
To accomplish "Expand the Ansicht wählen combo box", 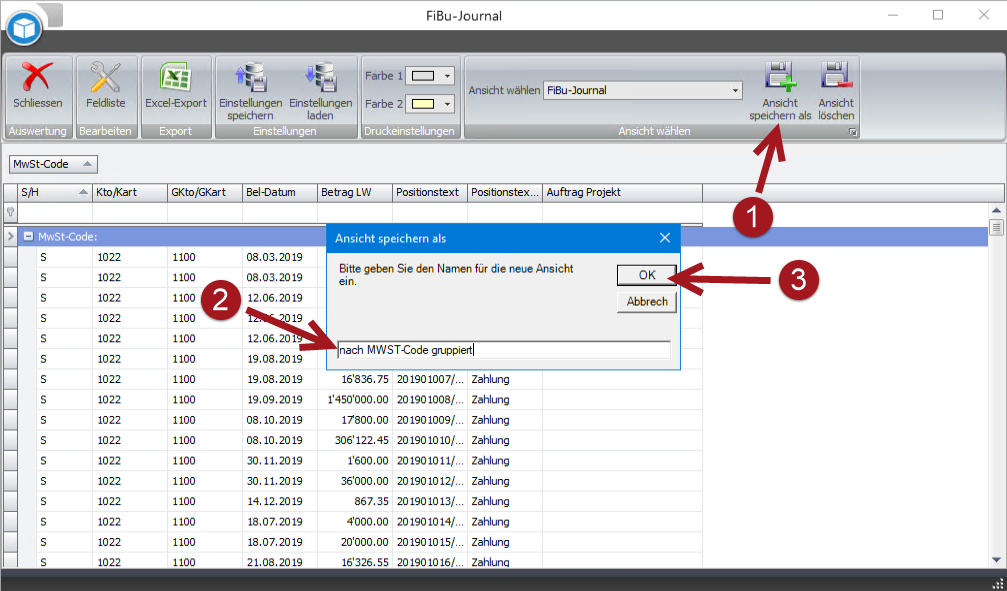I will pos(736,90).
